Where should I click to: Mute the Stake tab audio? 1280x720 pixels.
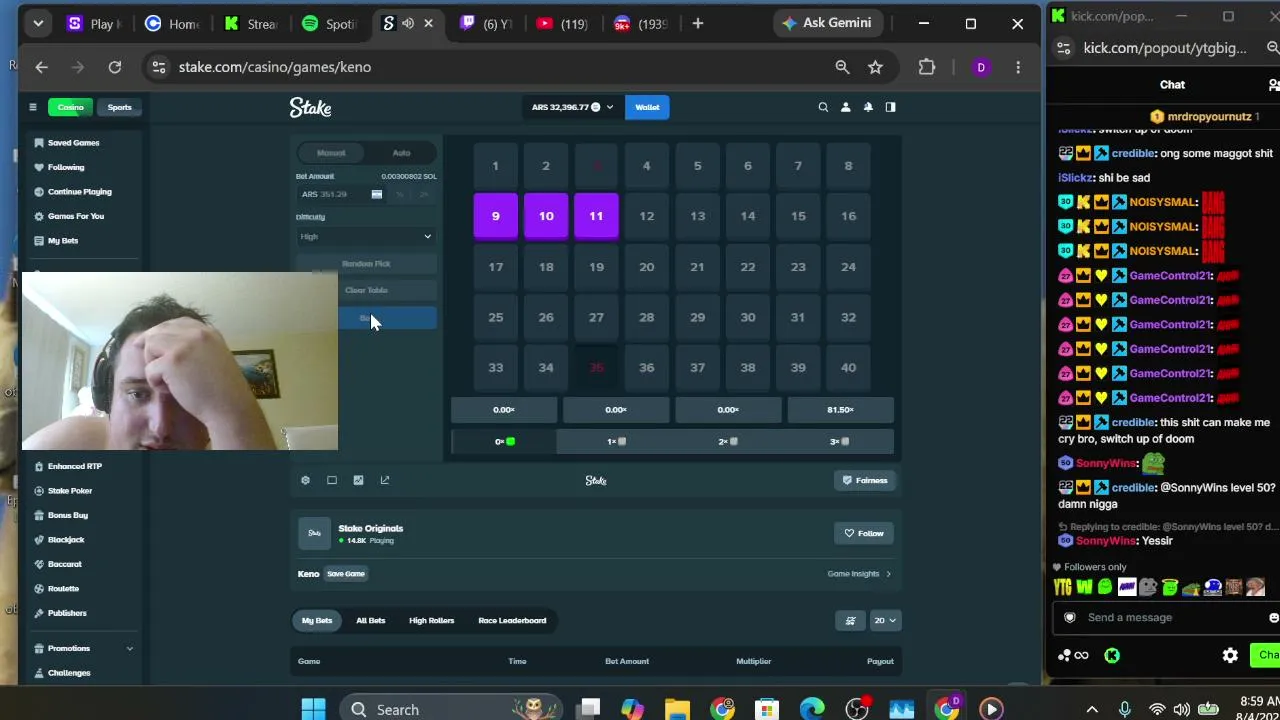tap(408, 23)
